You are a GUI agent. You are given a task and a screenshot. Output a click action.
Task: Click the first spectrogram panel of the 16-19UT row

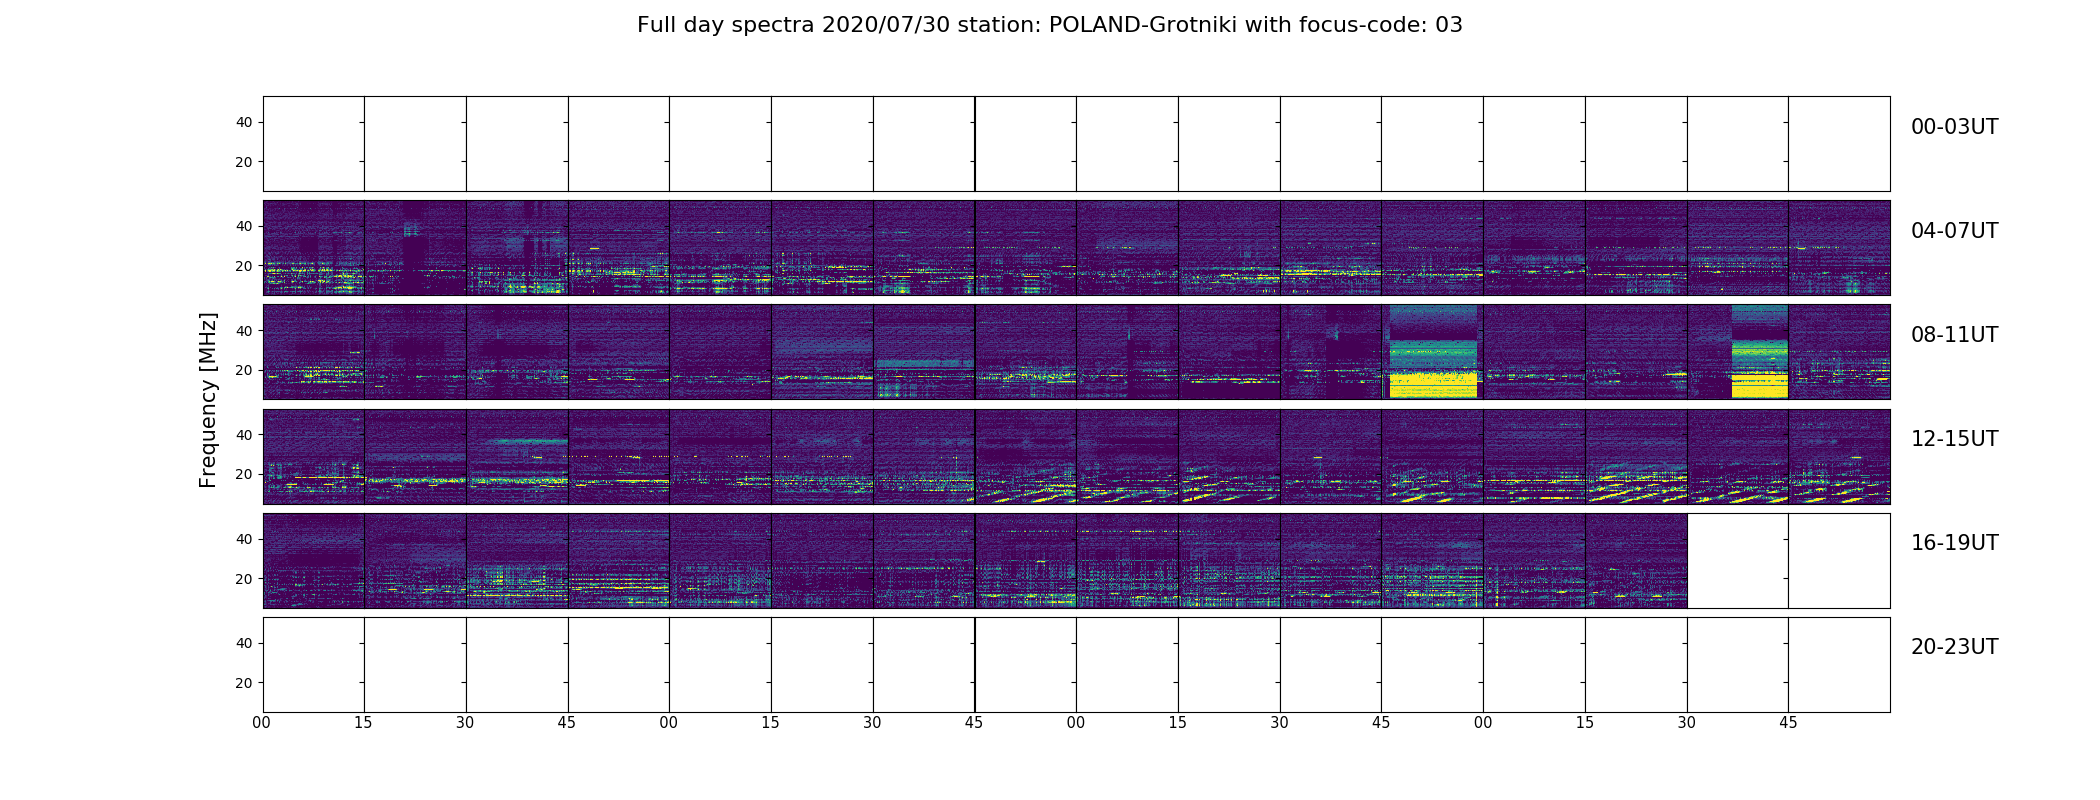pos(314,560)
